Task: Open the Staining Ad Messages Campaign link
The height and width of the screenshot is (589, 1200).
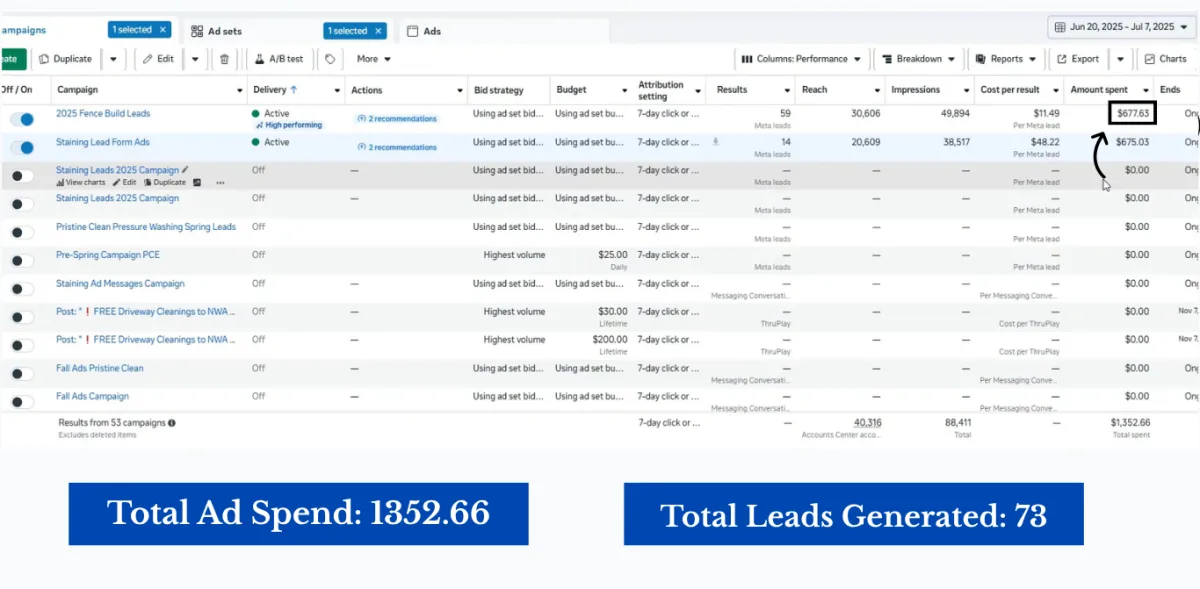Action: tap(120, 283)
